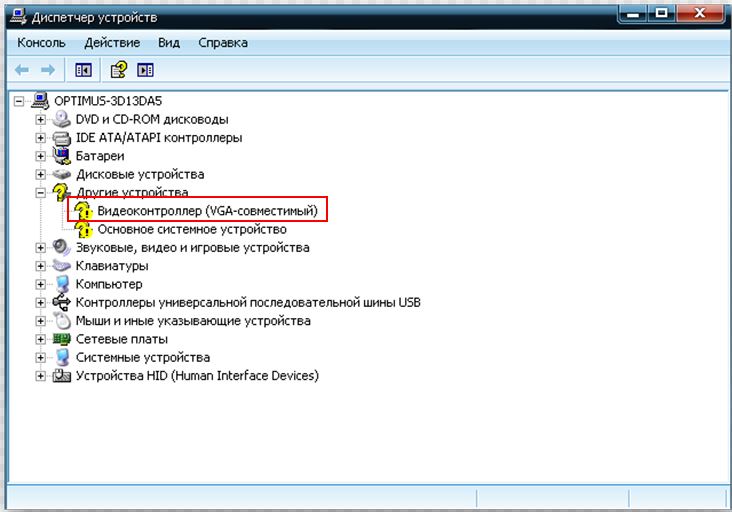Select the Системные устройства label
732x512 pixels.
[143, 358]
